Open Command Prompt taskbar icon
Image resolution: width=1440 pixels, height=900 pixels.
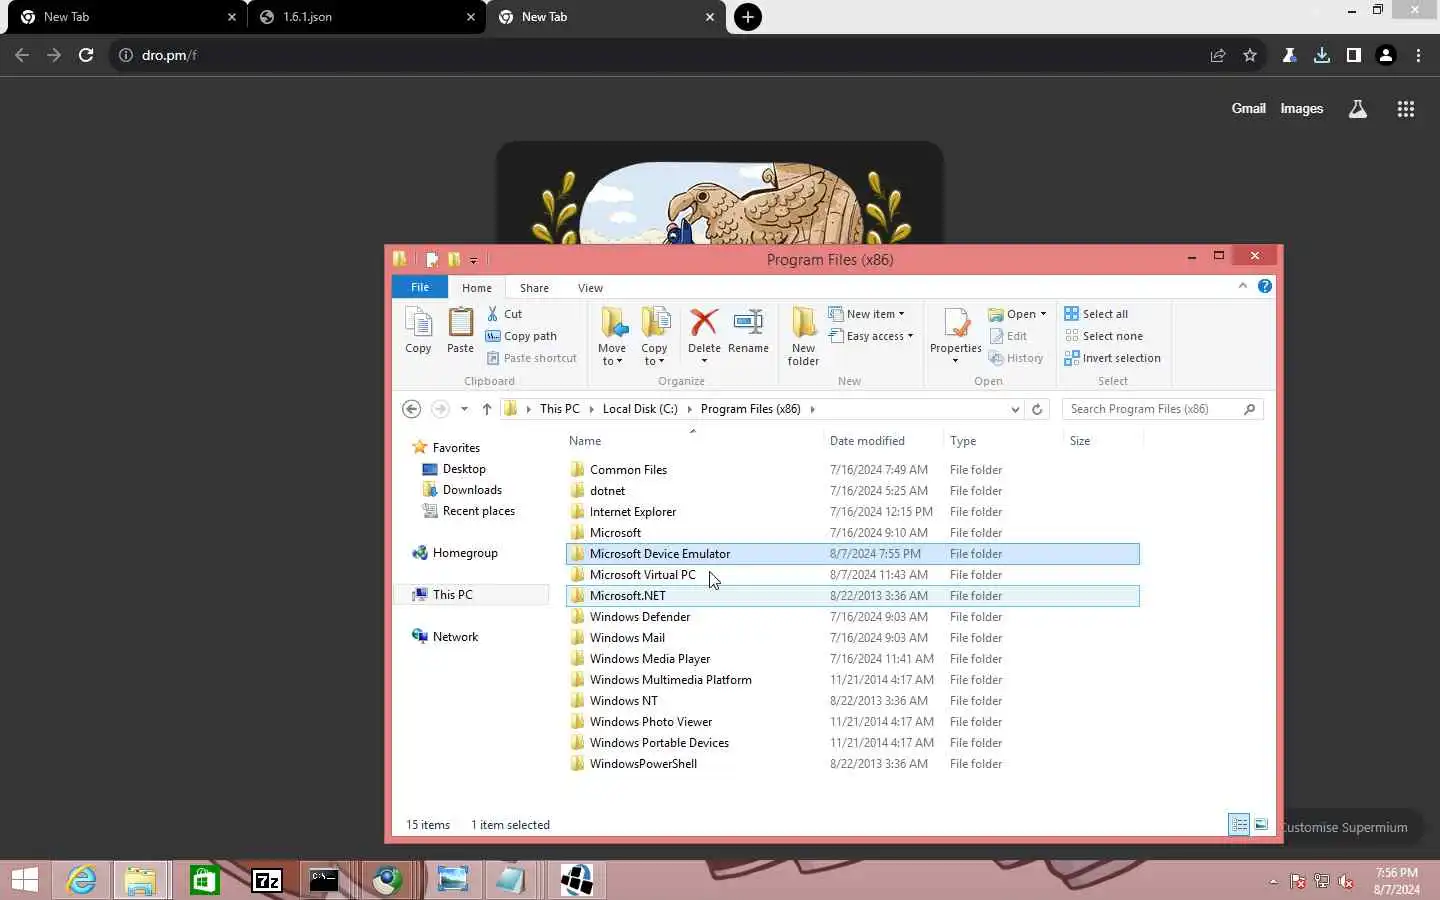click(x=324, y=880)
